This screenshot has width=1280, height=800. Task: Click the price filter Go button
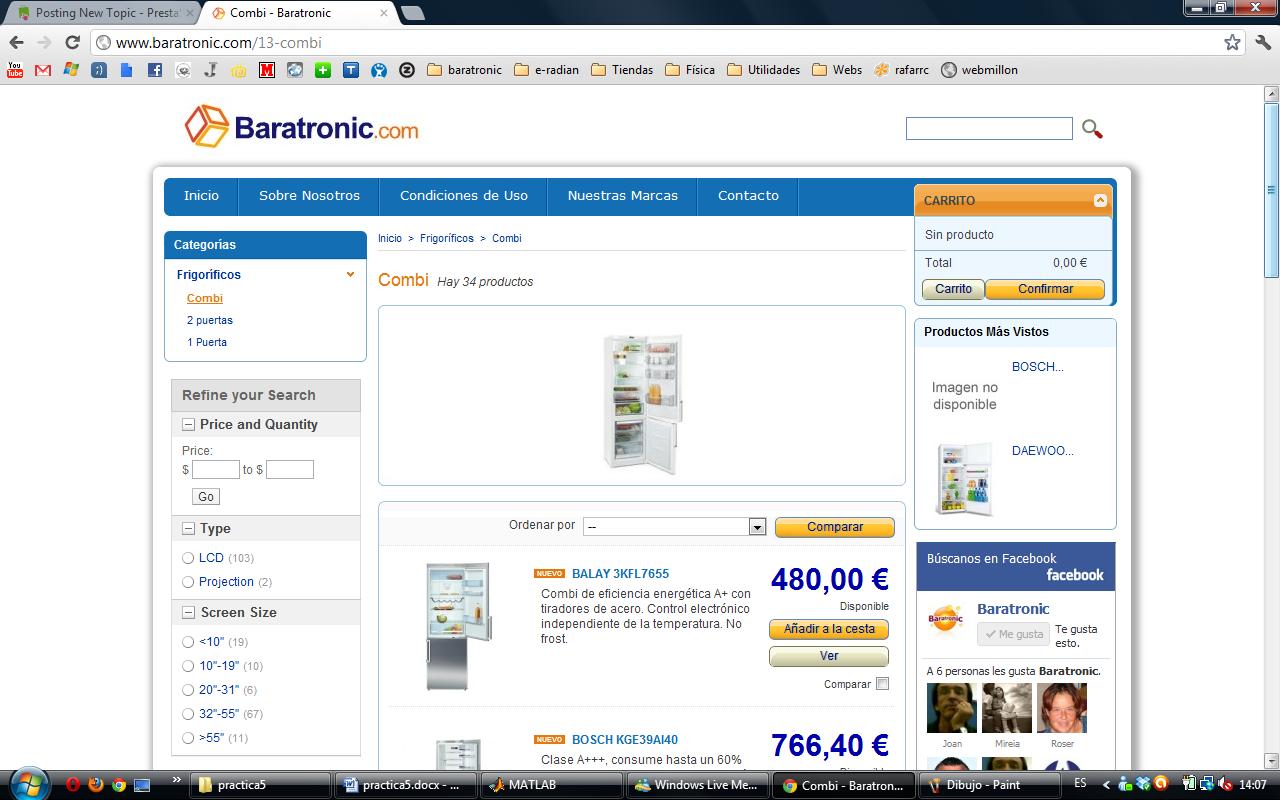[206, 497]
